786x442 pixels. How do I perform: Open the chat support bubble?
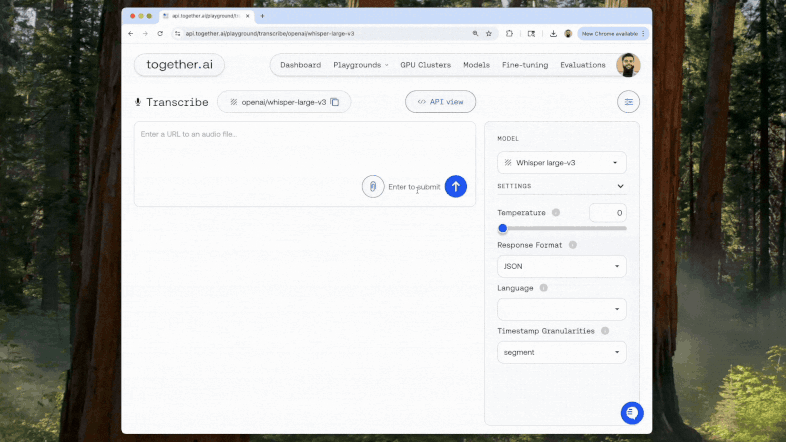pos(632,413)
